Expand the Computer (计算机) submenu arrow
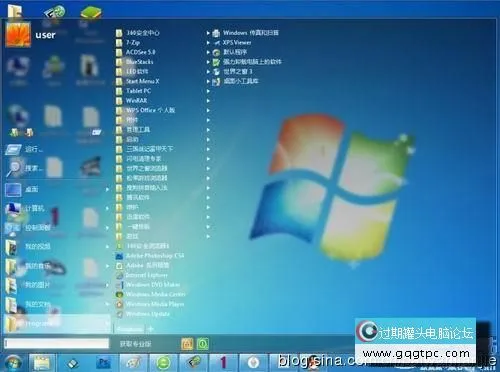 107,209
